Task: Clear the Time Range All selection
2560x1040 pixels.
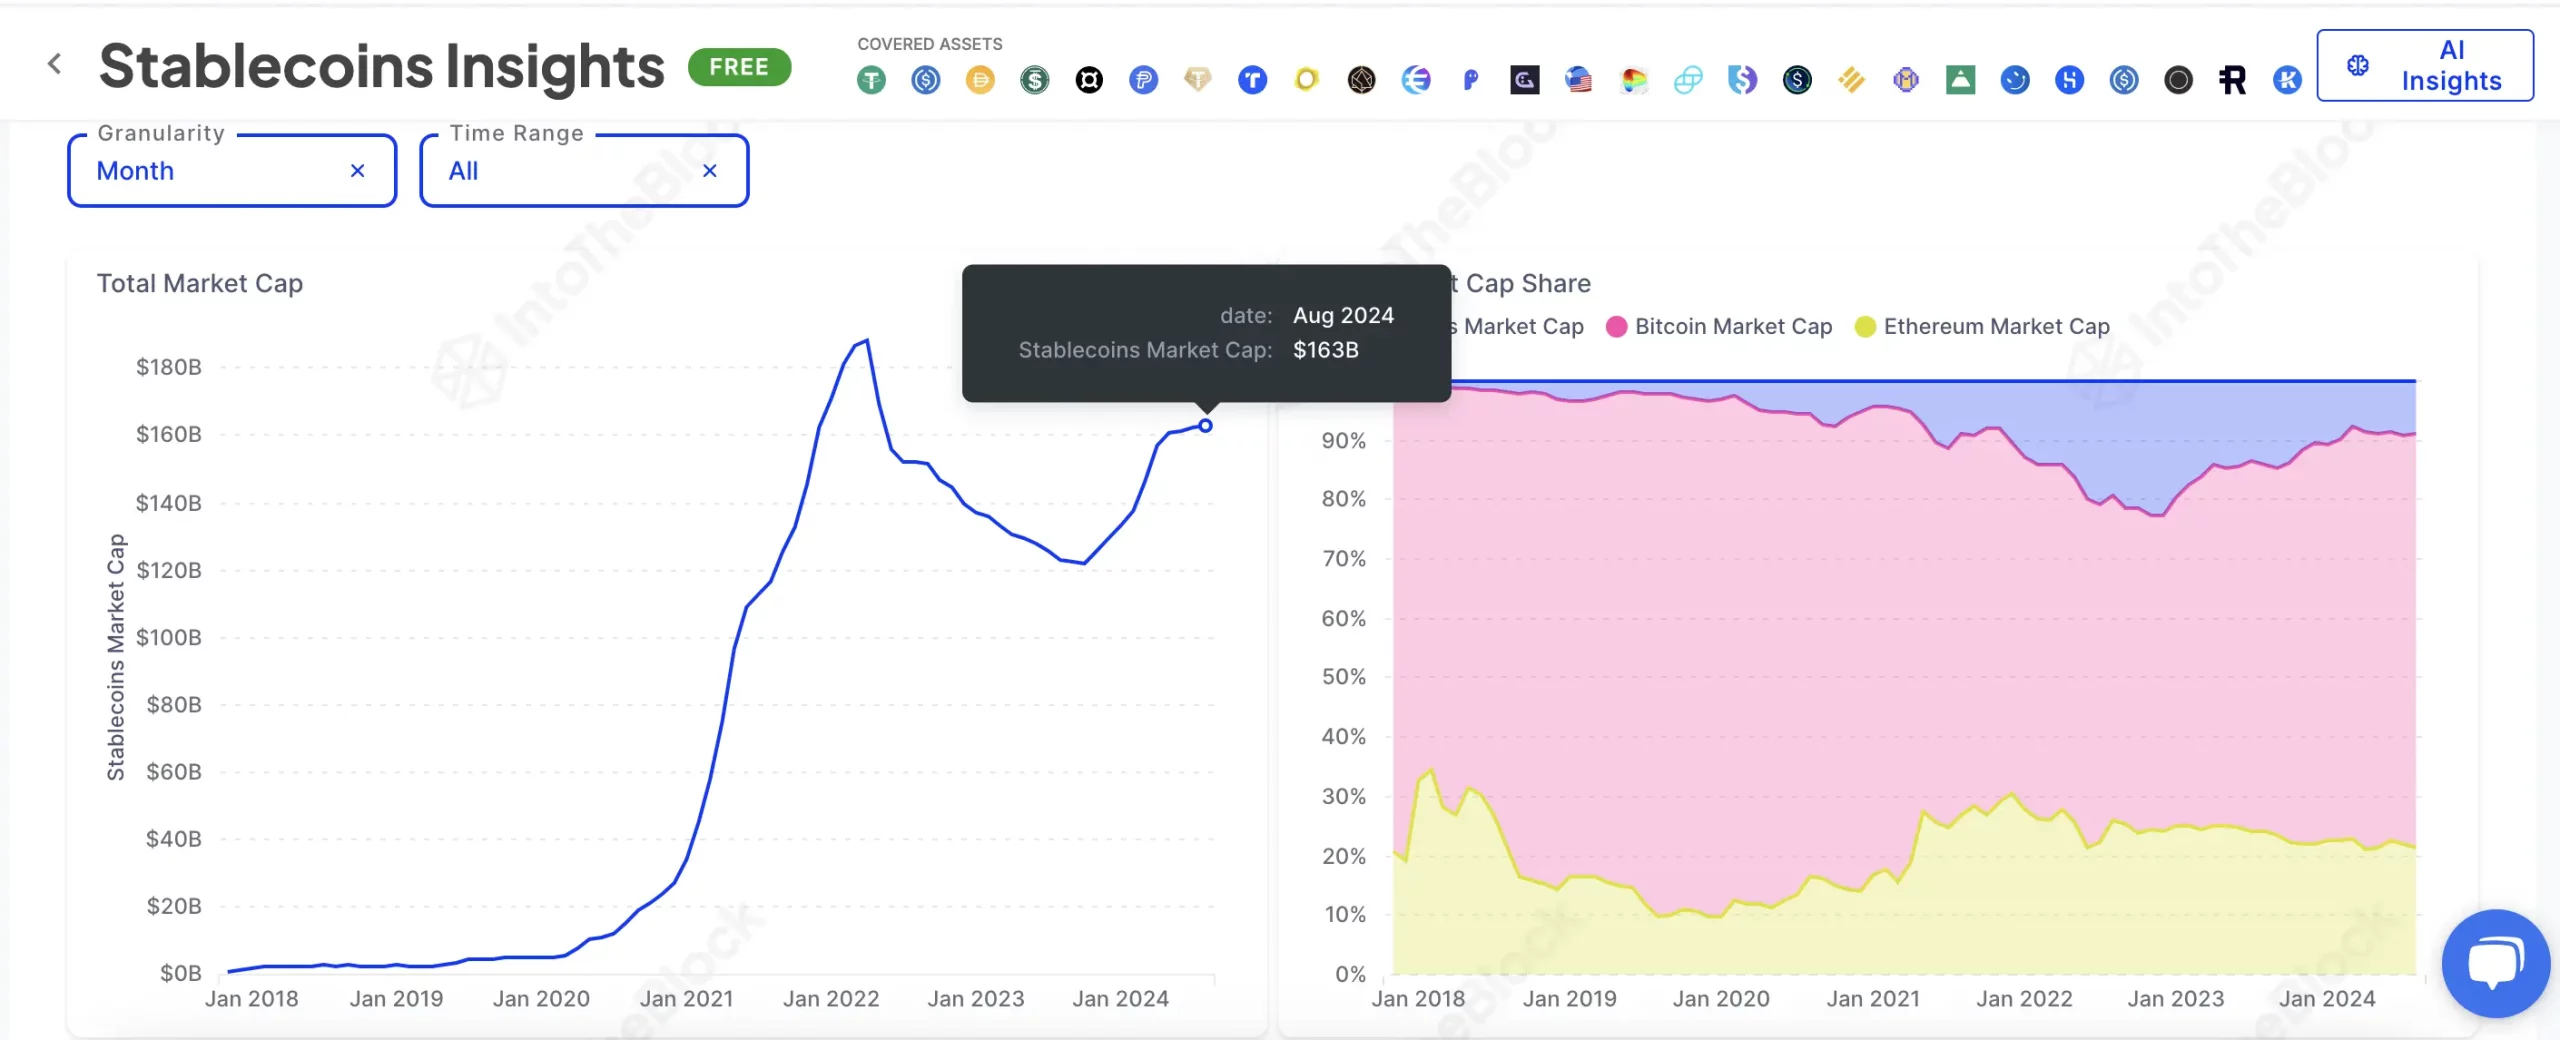Action: [x=709, y=171]
